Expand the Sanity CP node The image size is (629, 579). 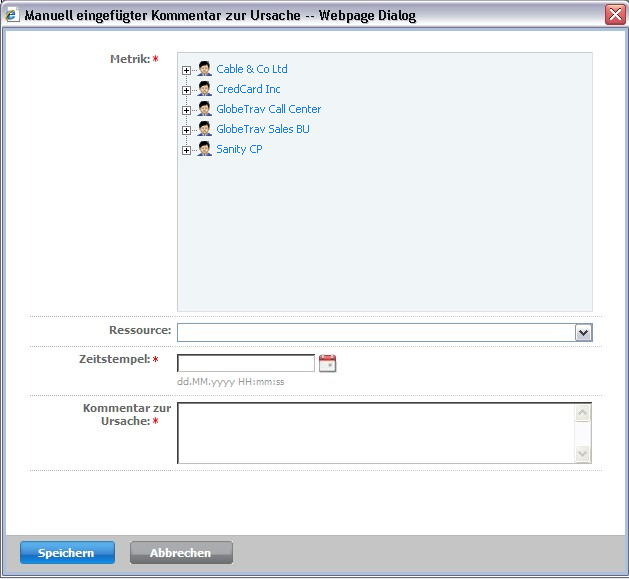pos(186,150)
